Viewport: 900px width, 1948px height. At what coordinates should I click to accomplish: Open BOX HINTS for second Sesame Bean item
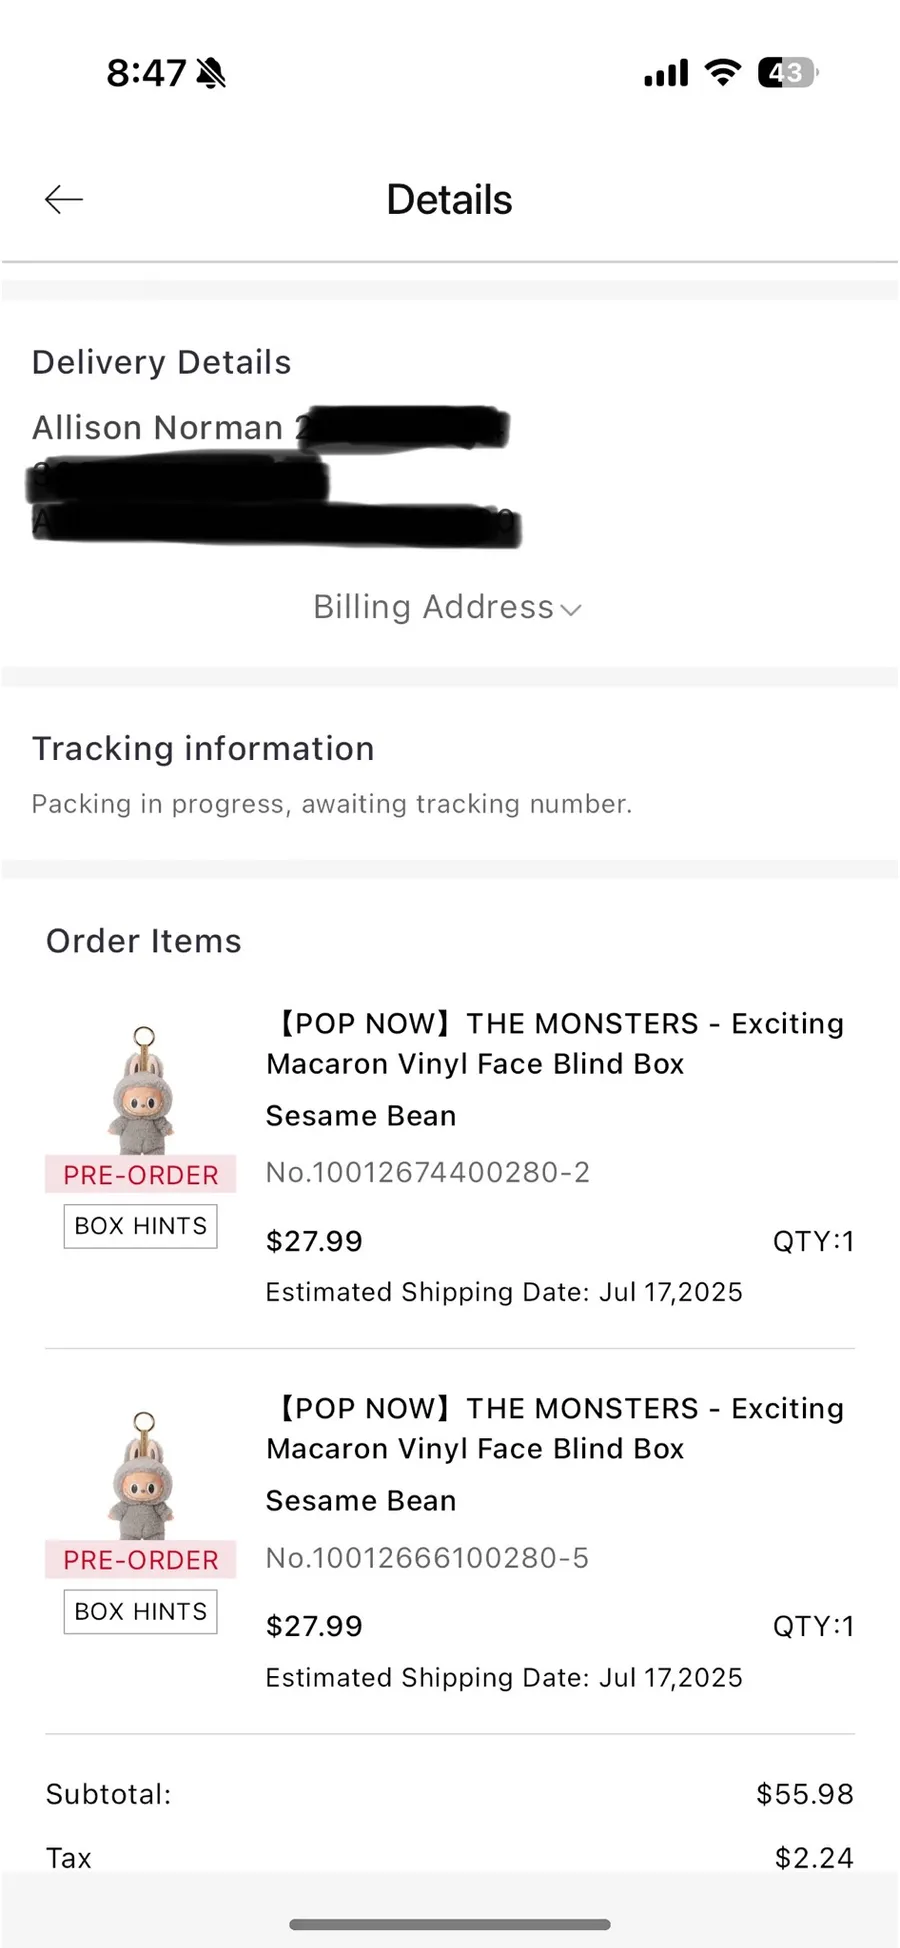coord(141,1612)
